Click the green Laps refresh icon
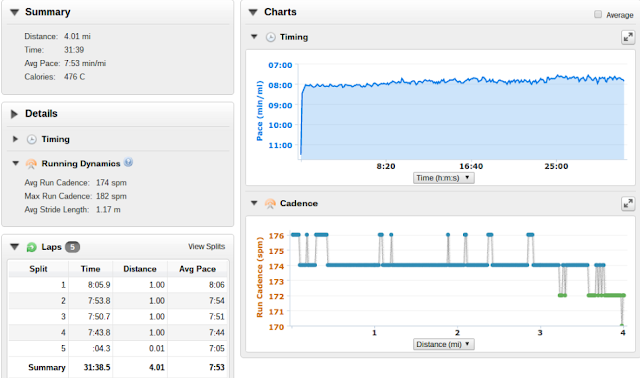 click(31, 247)
